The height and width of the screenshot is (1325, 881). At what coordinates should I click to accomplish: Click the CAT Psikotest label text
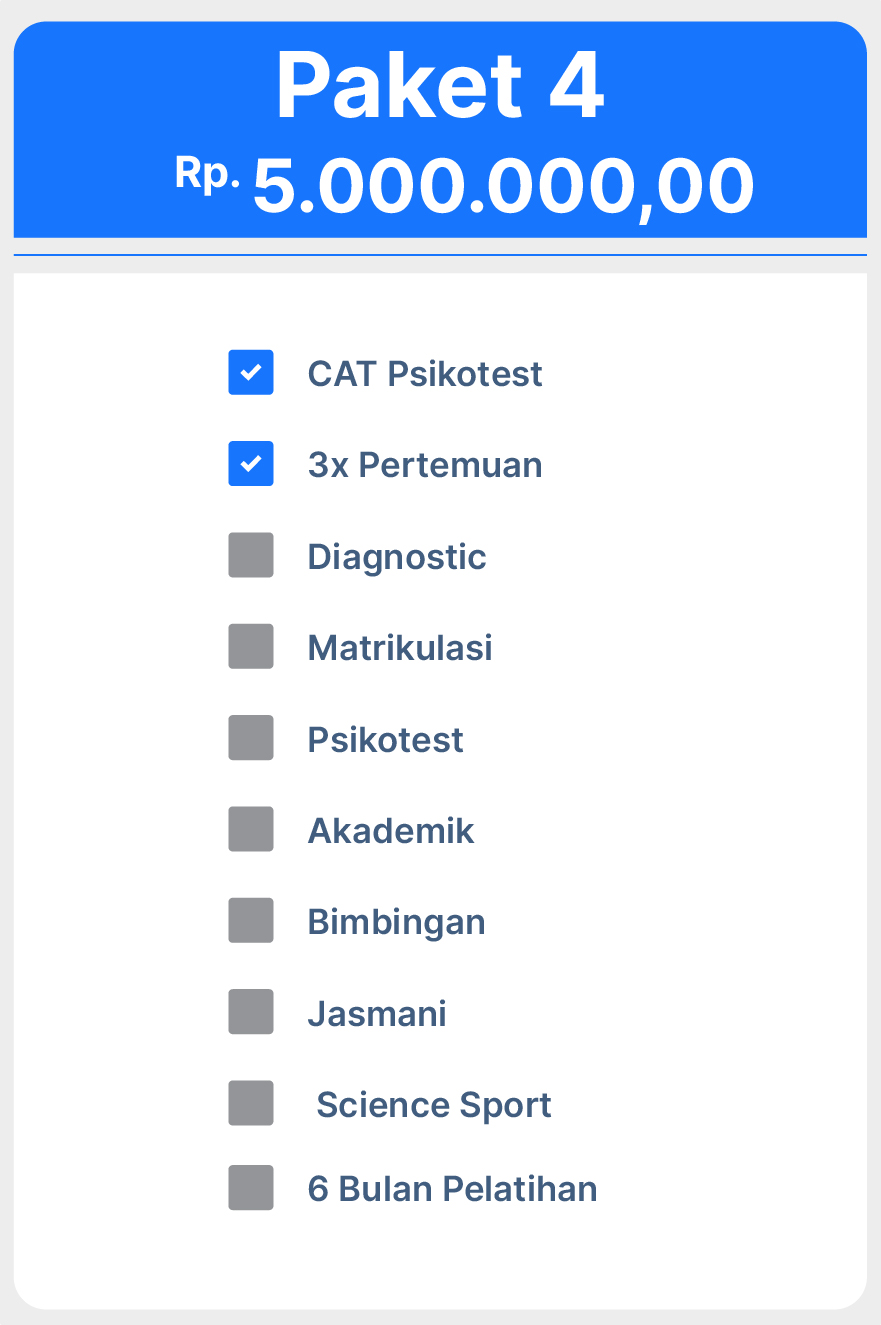pos(425,374)
